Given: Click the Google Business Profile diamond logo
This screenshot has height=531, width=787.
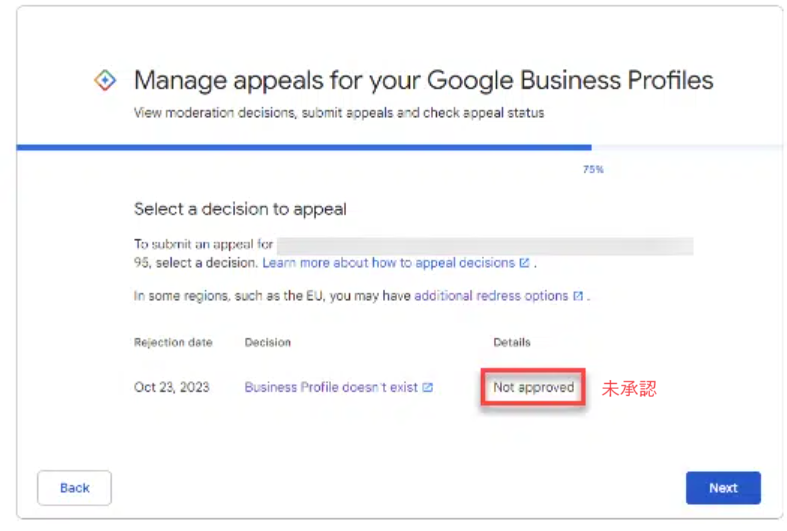Looking at the screenshot, I should pos(105,80).
